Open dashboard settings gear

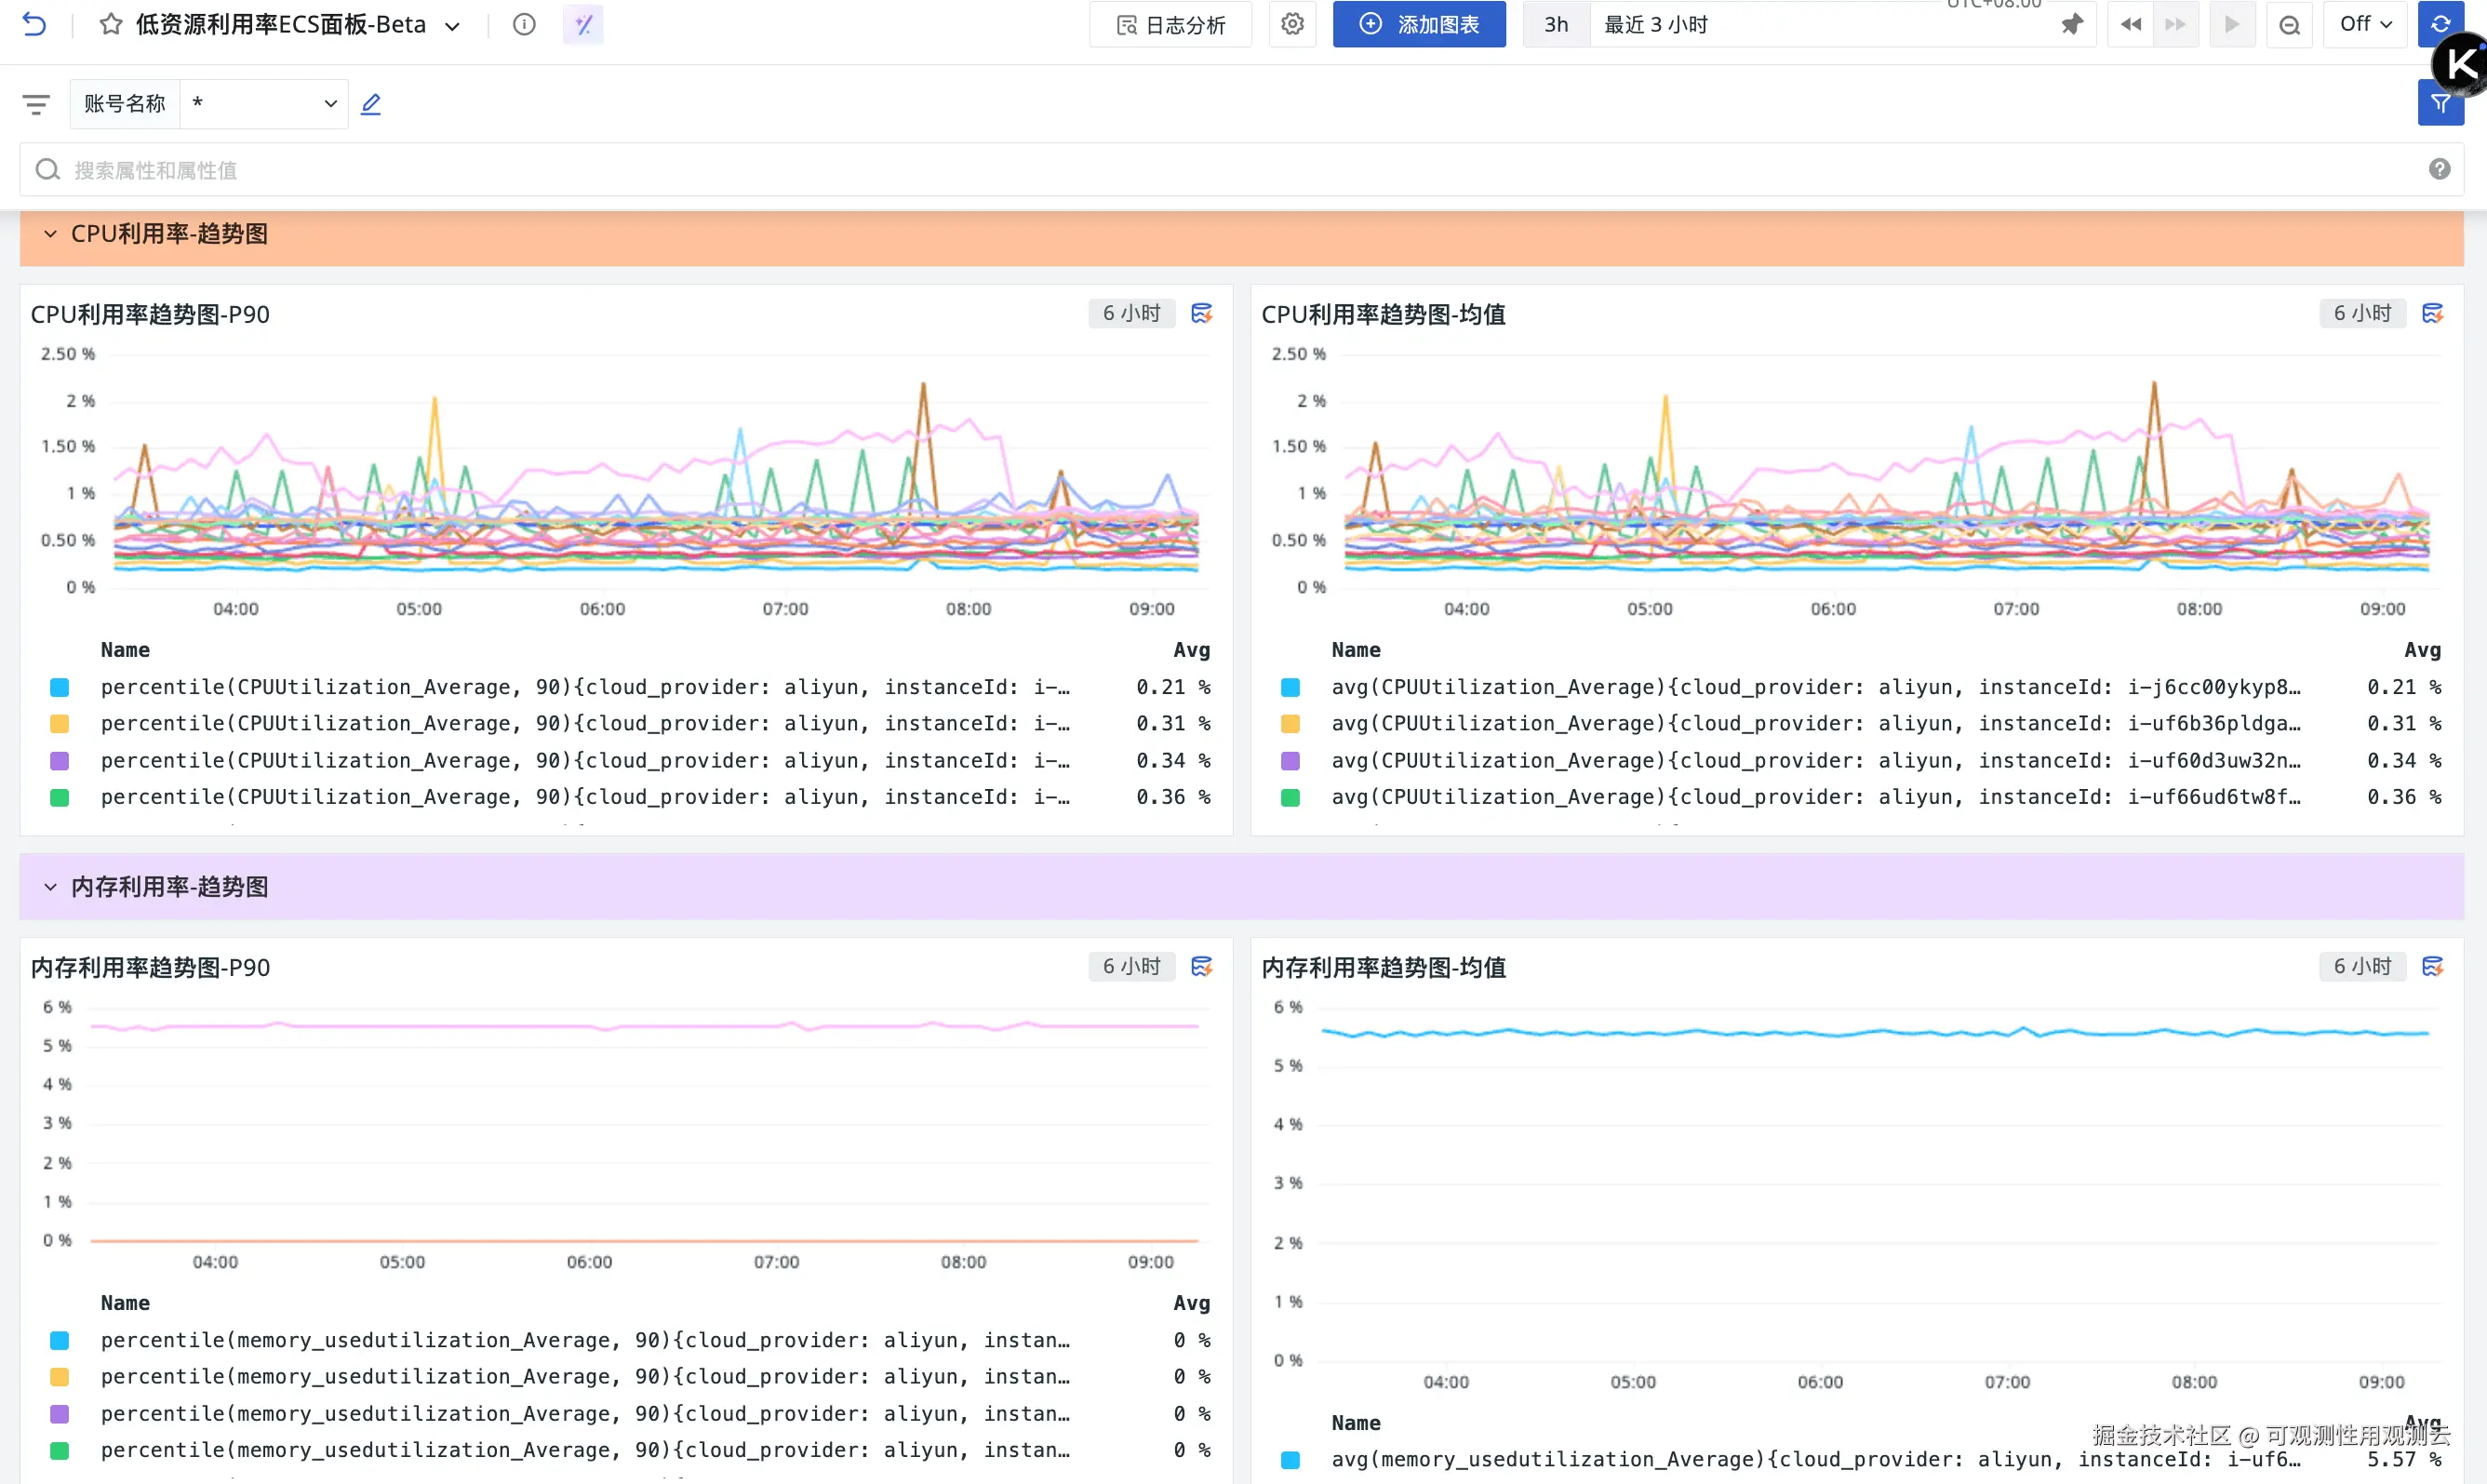[x=1292, y=24]
